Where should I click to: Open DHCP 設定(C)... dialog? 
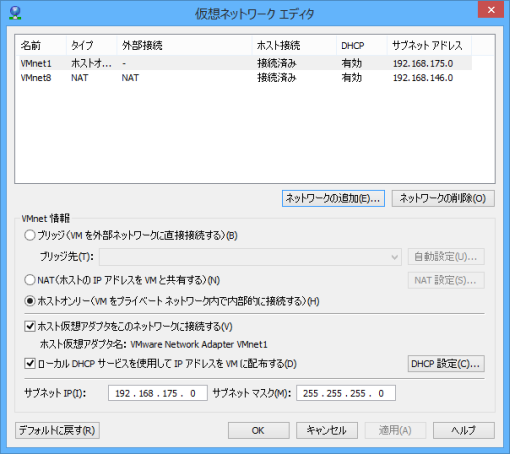[x=446, y=363]
